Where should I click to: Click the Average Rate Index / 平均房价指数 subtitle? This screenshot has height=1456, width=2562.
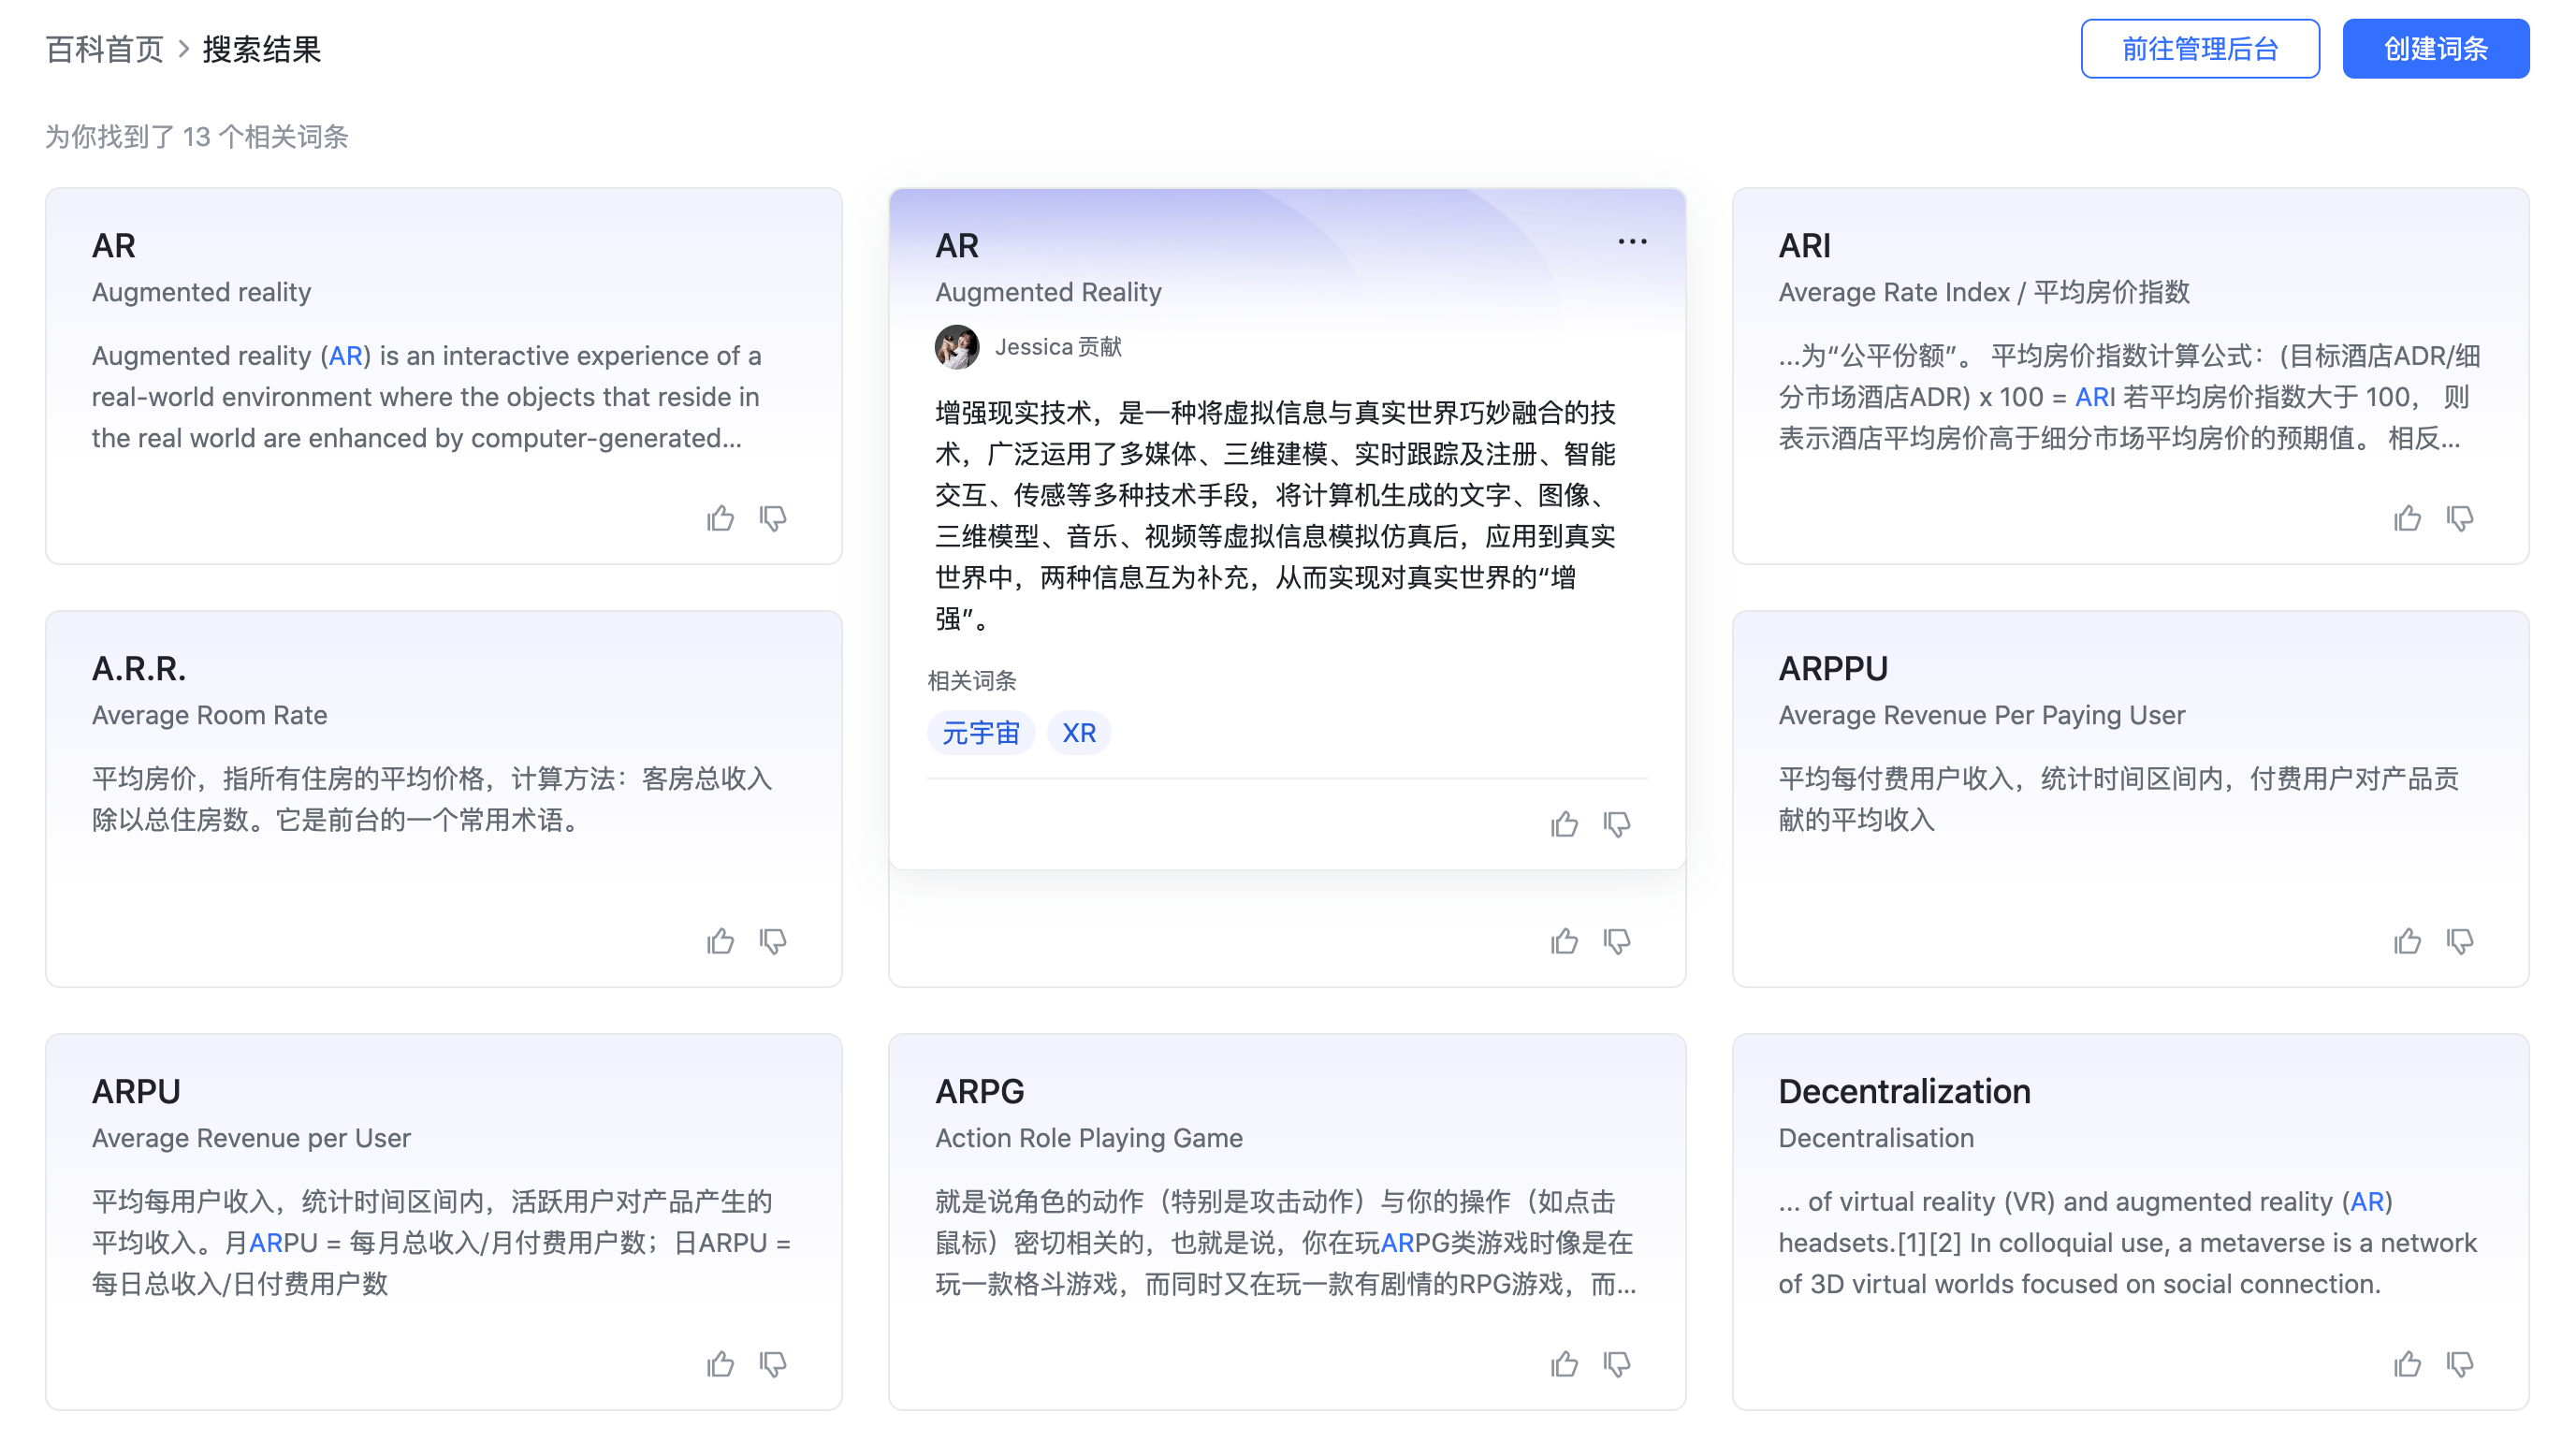pyautogui.click(x=1984, y=292)
